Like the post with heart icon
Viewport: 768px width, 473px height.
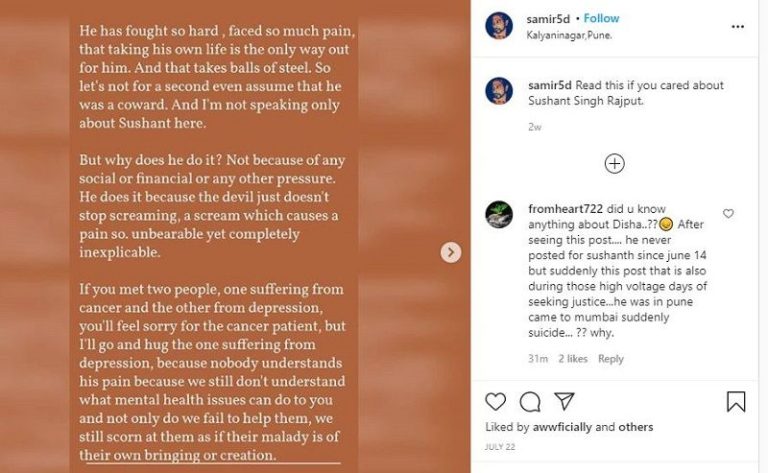(x=495, y=401)
